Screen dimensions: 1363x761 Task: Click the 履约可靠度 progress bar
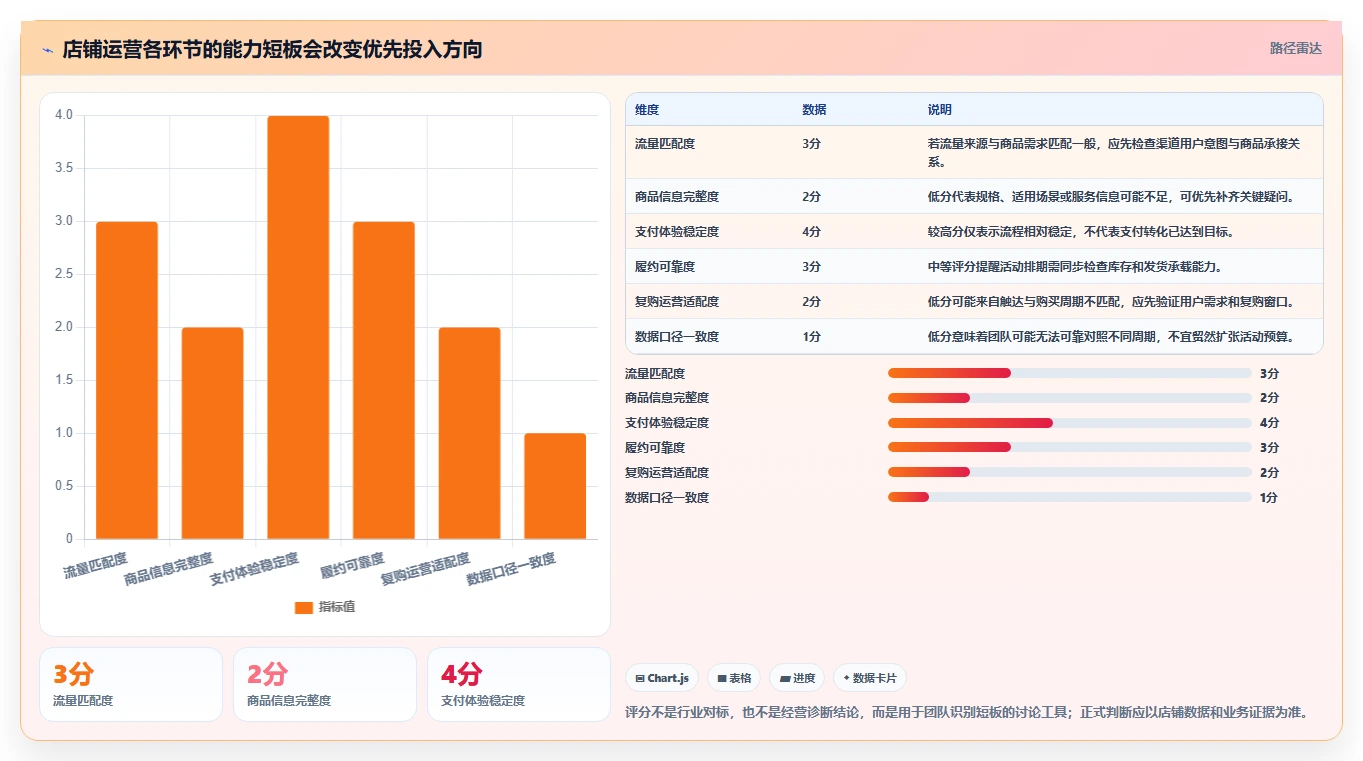[1070, 447]
